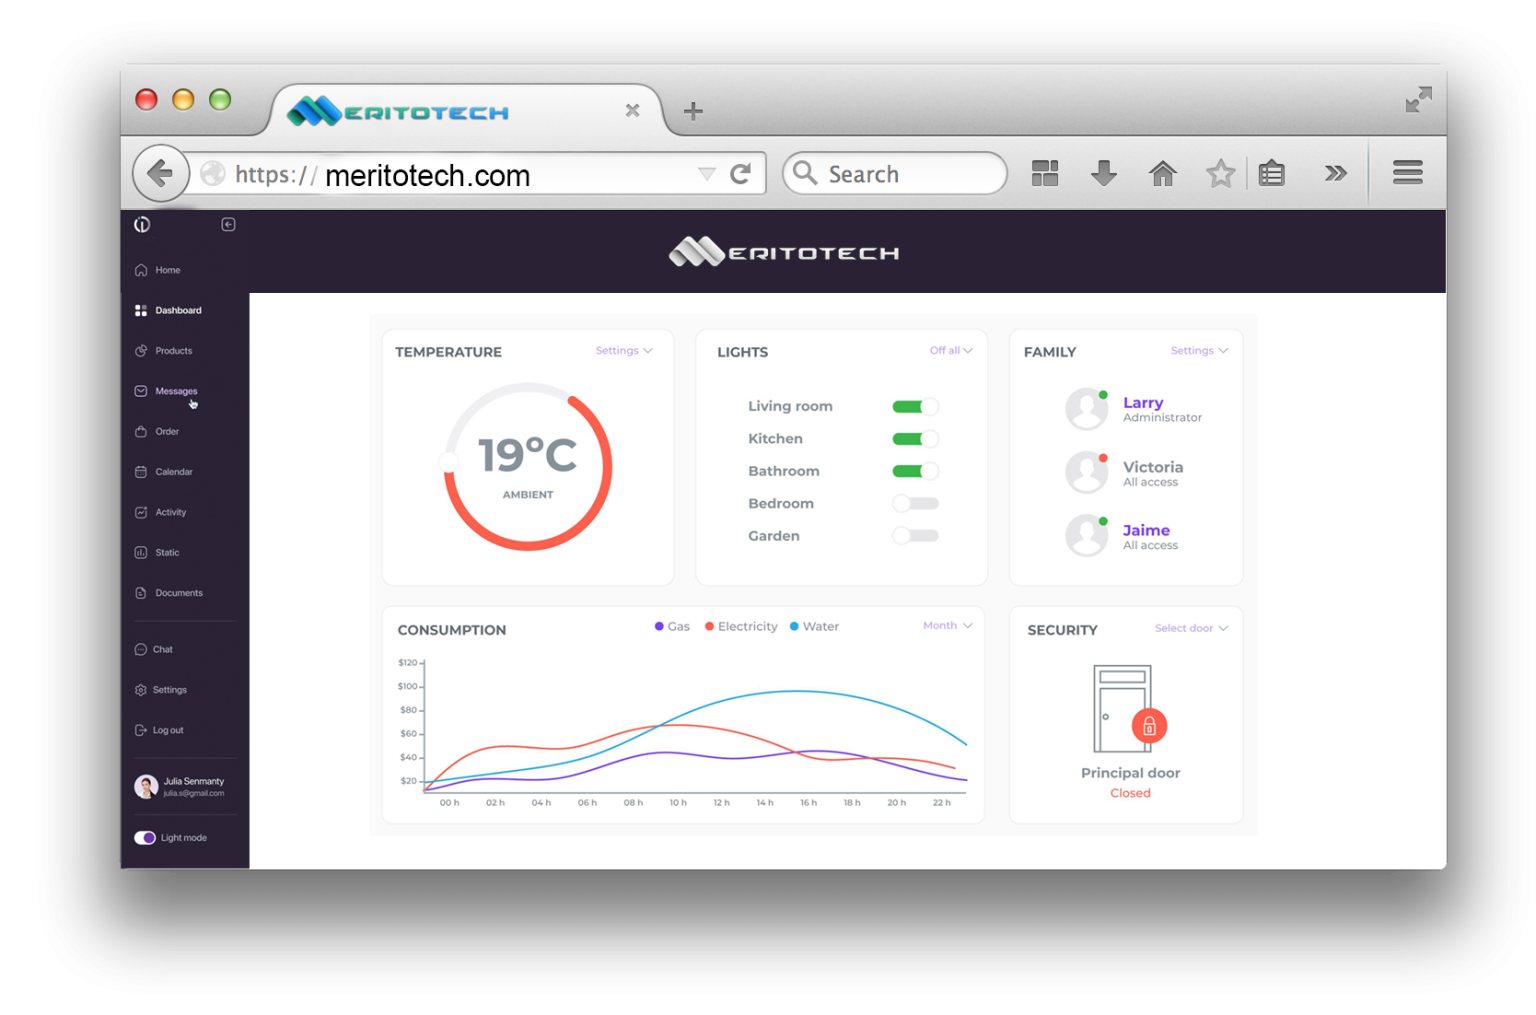Image resolution: width=1536 pixels, height=1015 pixels.
Task: Adjust the ambient temperature dial
Action: coord(448,461)
